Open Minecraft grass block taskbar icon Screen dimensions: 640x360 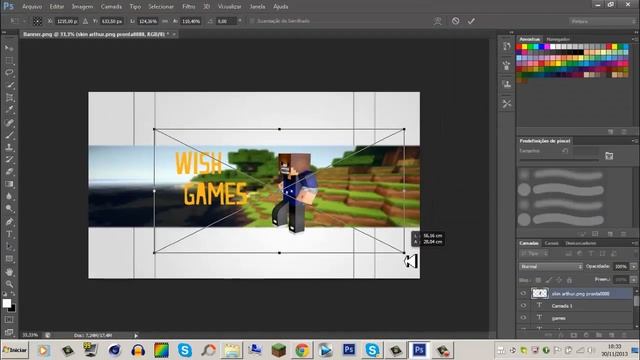coord(279,350)
